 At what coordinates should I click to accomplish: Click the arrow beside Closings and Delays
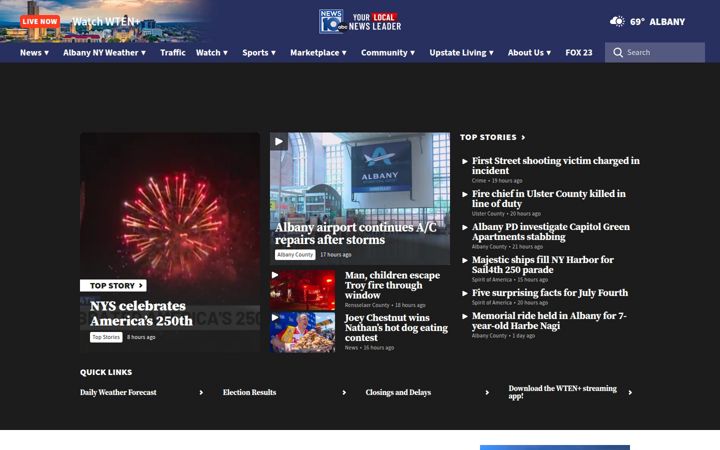click(x=487, y=393)
